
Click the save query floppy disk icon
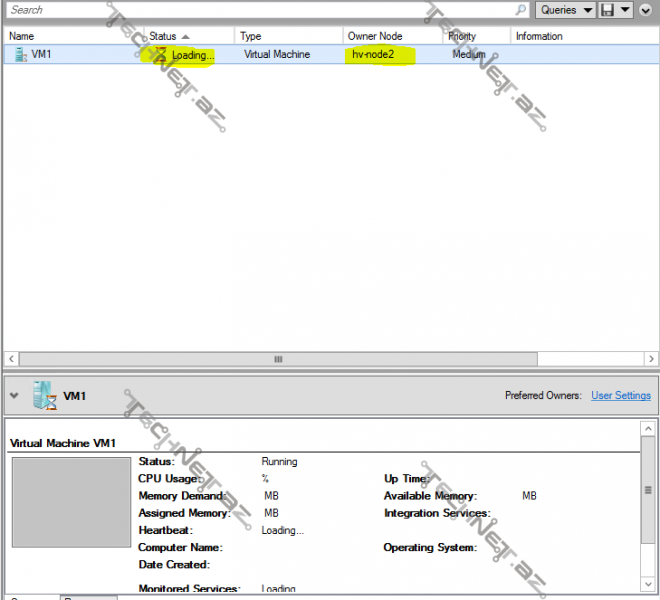(x=607, y=10)
